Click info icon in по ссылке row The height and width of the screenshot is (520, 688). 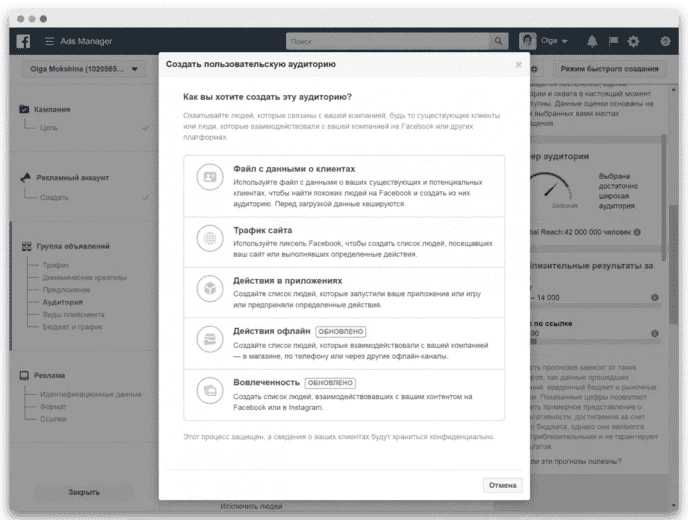655,334
